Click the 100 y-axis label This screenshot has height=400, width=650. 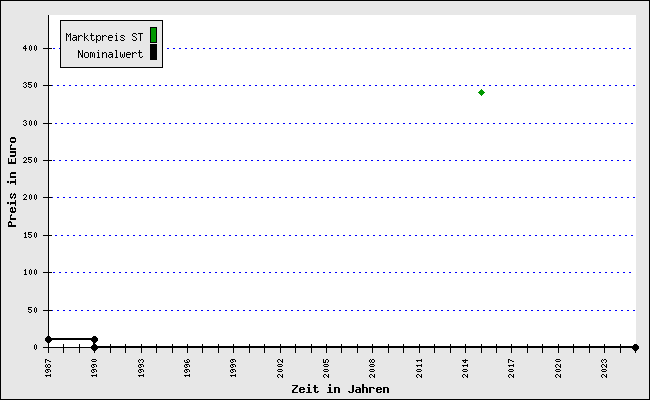pos(30,272)
